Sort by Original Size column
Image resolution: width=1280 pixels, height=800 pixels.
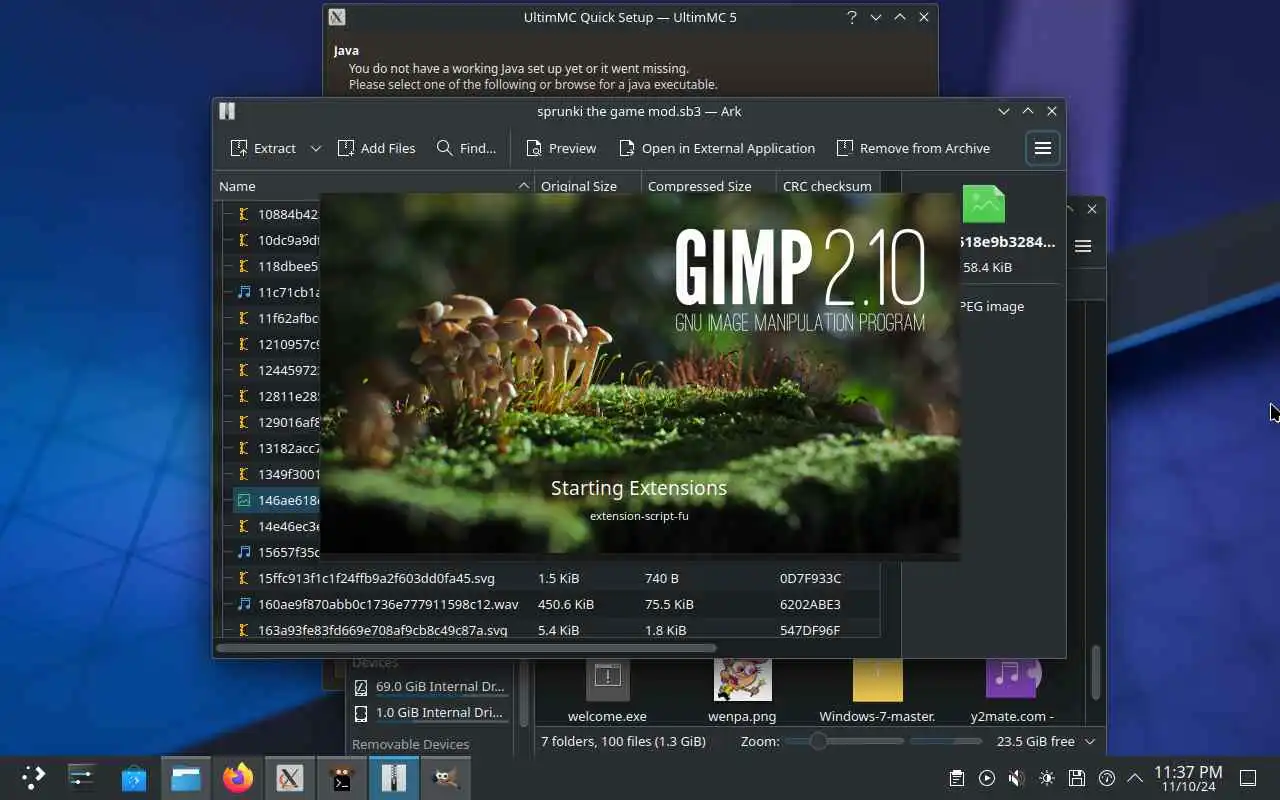[x=588, y=186]
